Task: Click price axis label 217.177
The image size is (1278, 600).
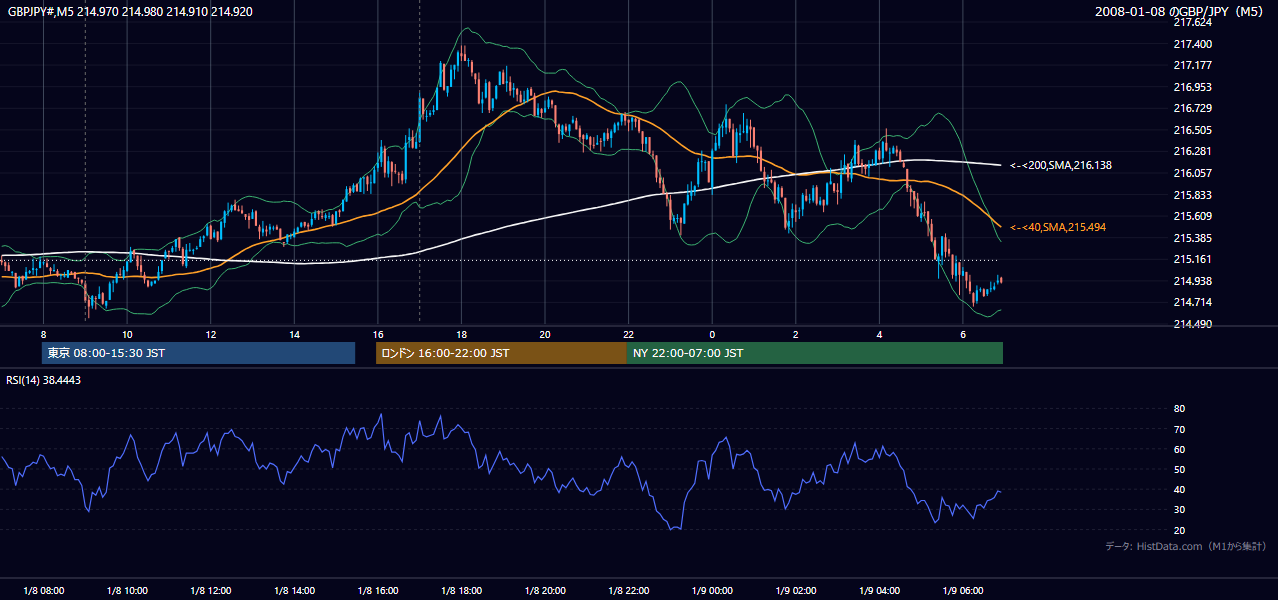Action: 1192,65
